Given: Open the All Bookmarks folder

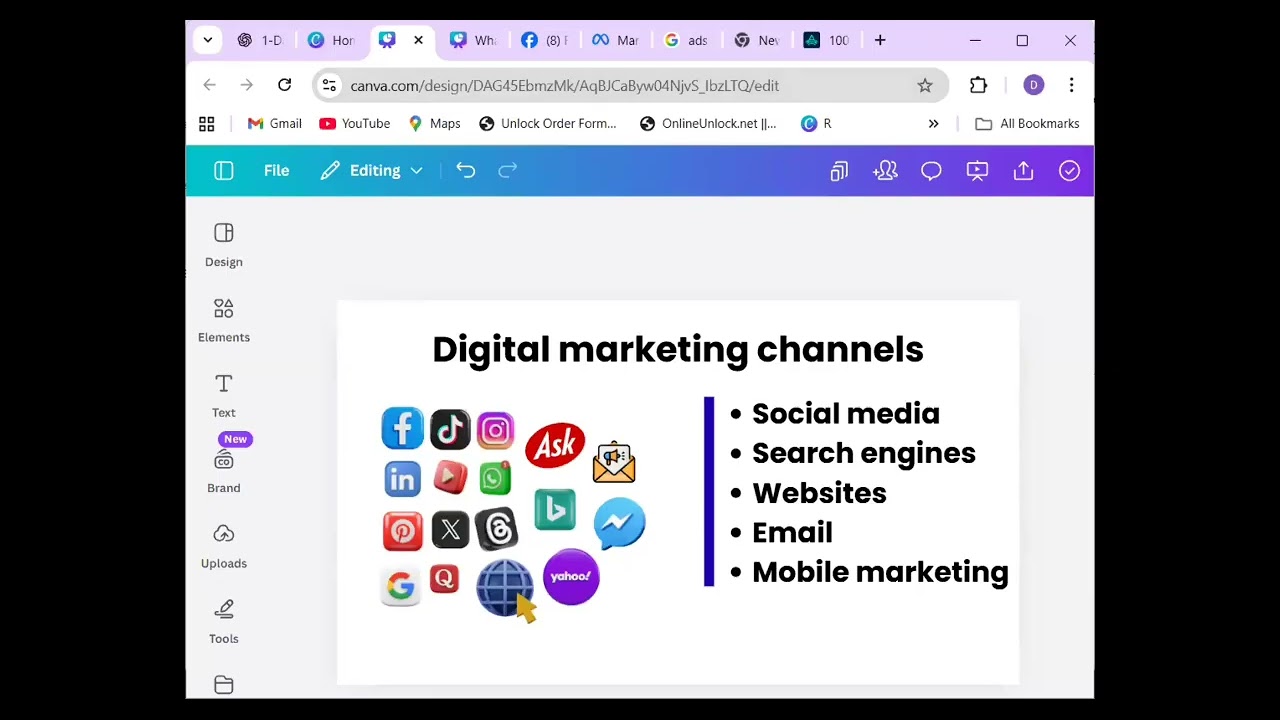Looking at the screenshot, I should (1027, 124).
